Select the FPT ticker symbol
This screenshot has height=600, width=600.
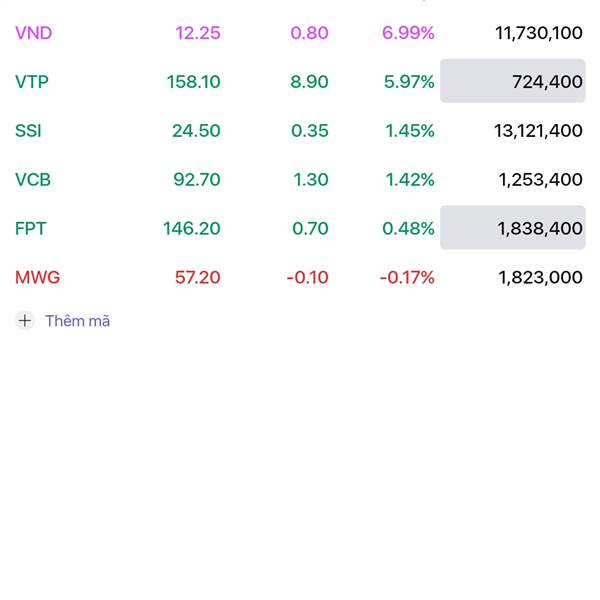30,228
